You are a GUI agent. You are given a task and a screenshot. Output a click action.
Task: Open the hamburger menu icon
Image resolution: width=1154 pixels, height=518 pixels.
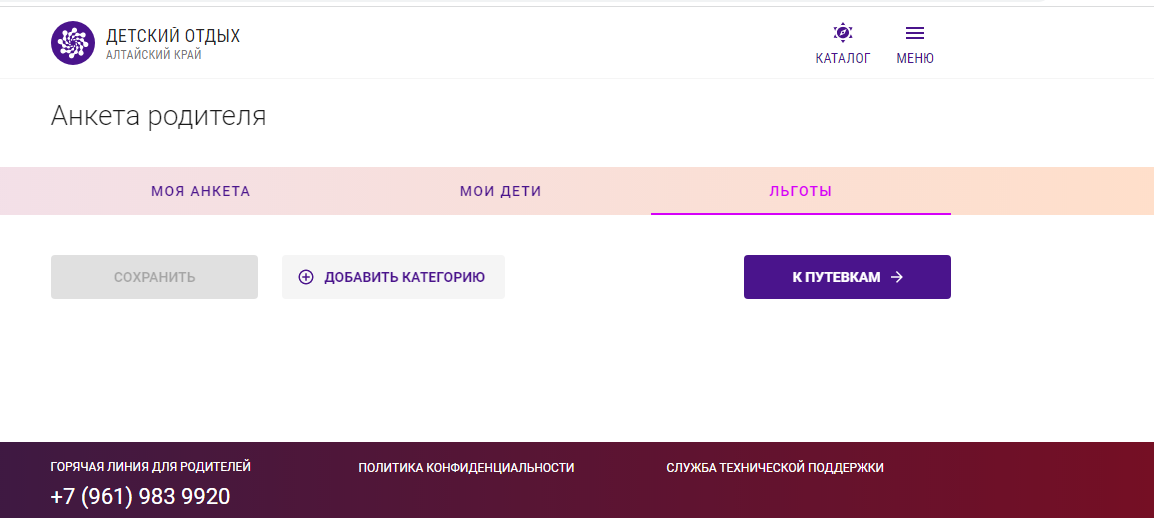915,33
